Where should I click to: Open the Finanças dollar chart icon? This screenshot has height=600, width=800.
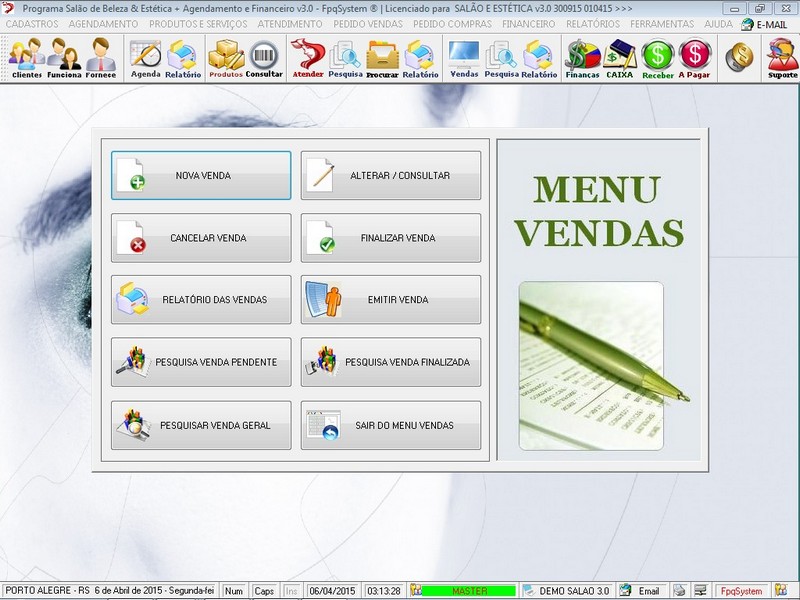582,59
